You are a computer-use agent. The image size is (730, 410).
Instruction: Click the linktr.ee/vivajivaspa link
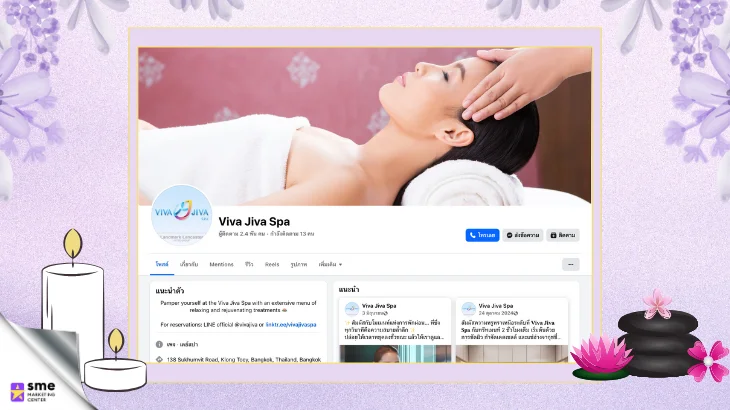point(290,325)
